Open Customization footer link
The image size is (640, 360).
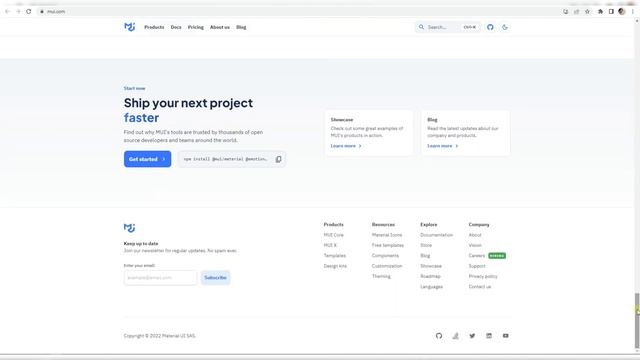point(387,266)
